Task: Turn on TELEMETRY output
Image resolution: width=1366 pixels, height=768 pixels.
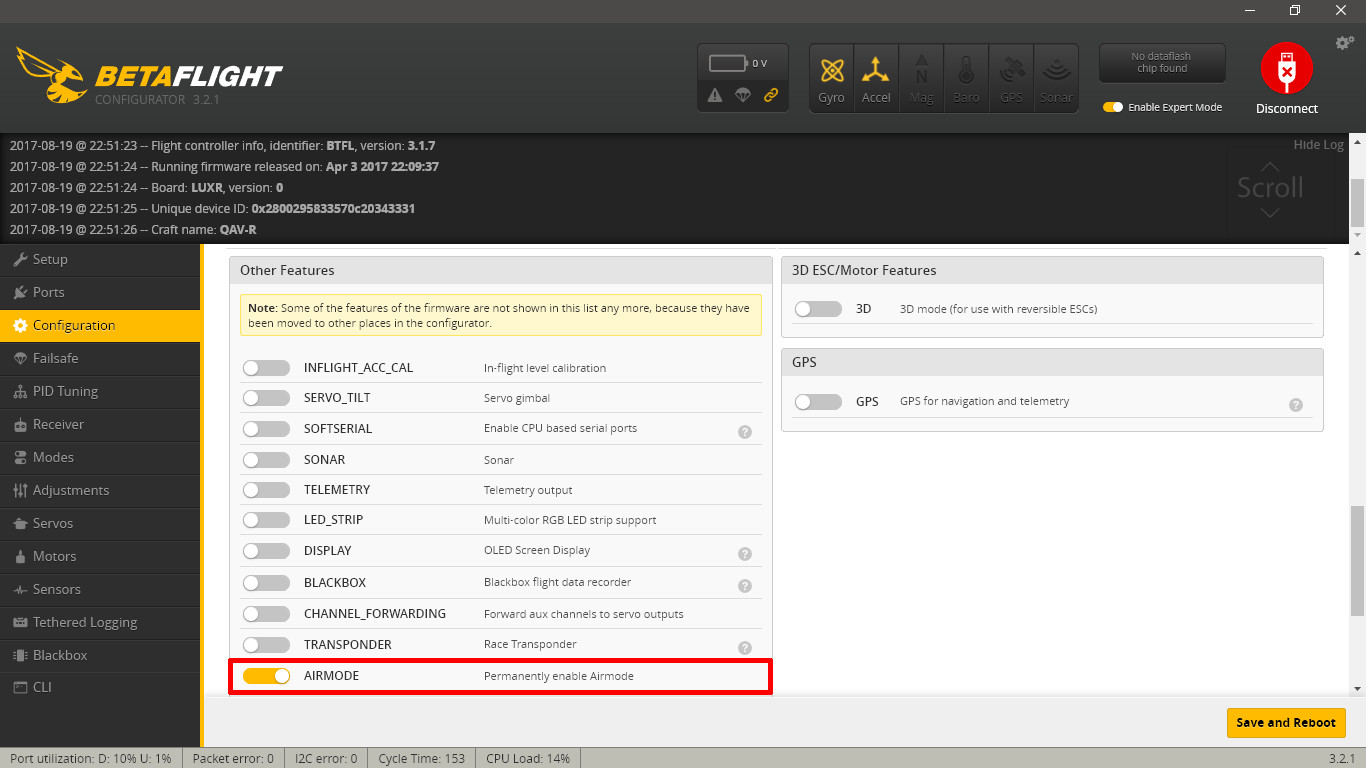Action: 266,490
